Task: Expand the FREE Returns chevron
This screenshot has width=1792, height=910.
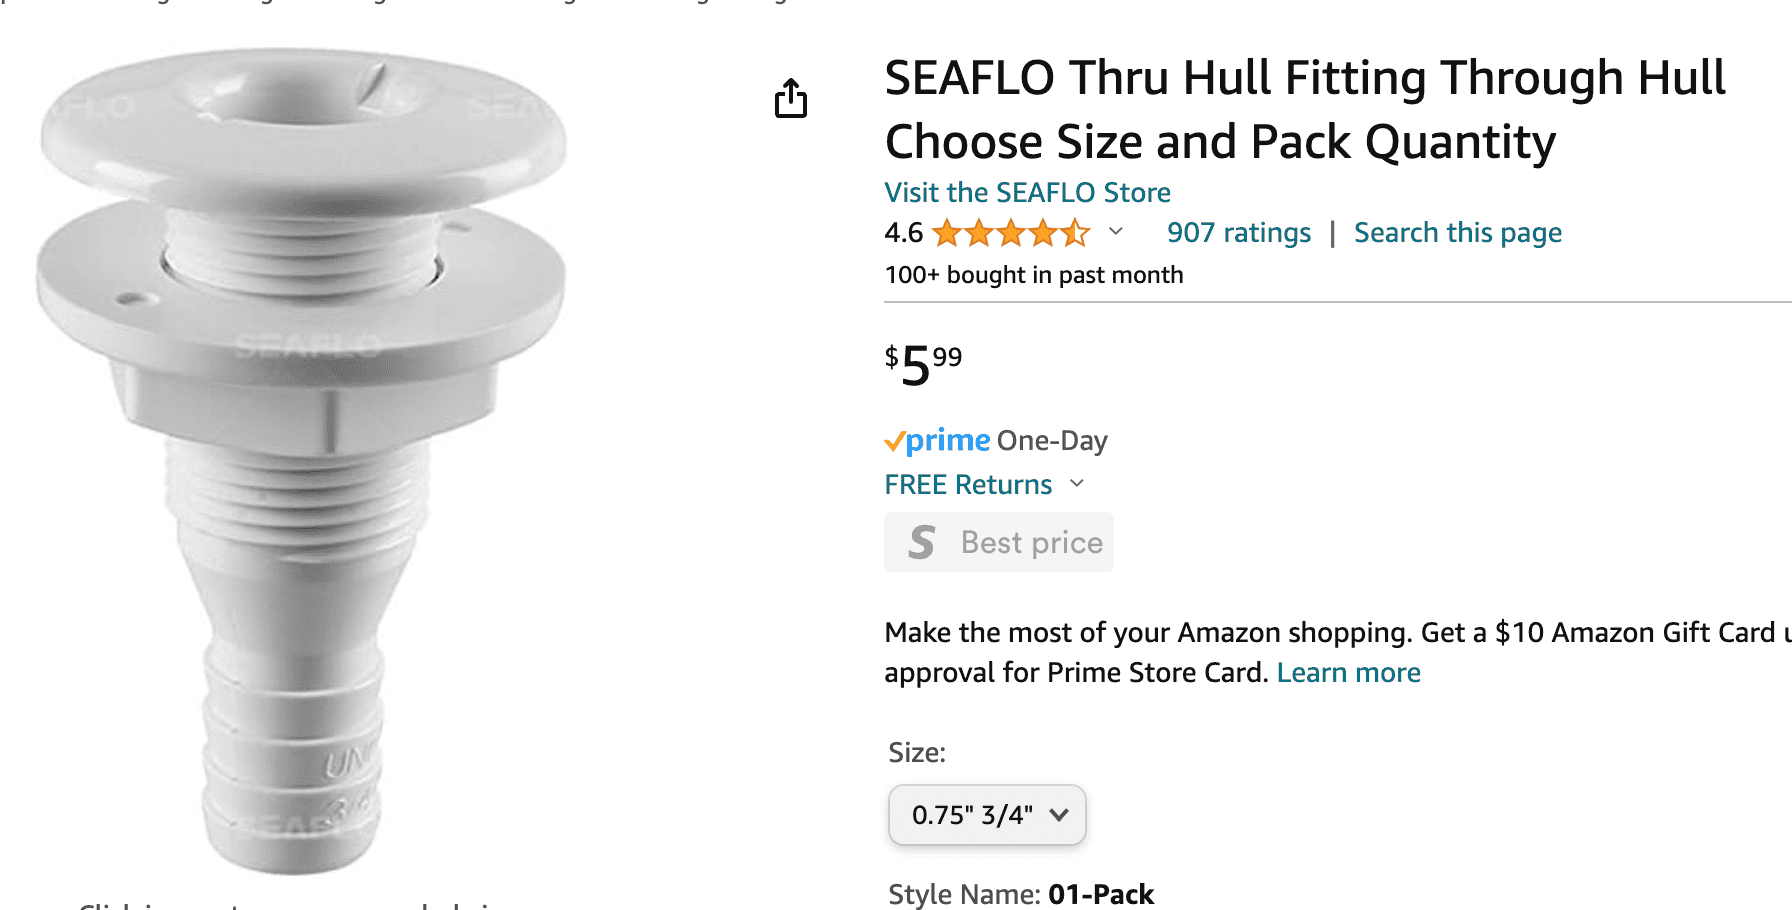Action: 1077,484
